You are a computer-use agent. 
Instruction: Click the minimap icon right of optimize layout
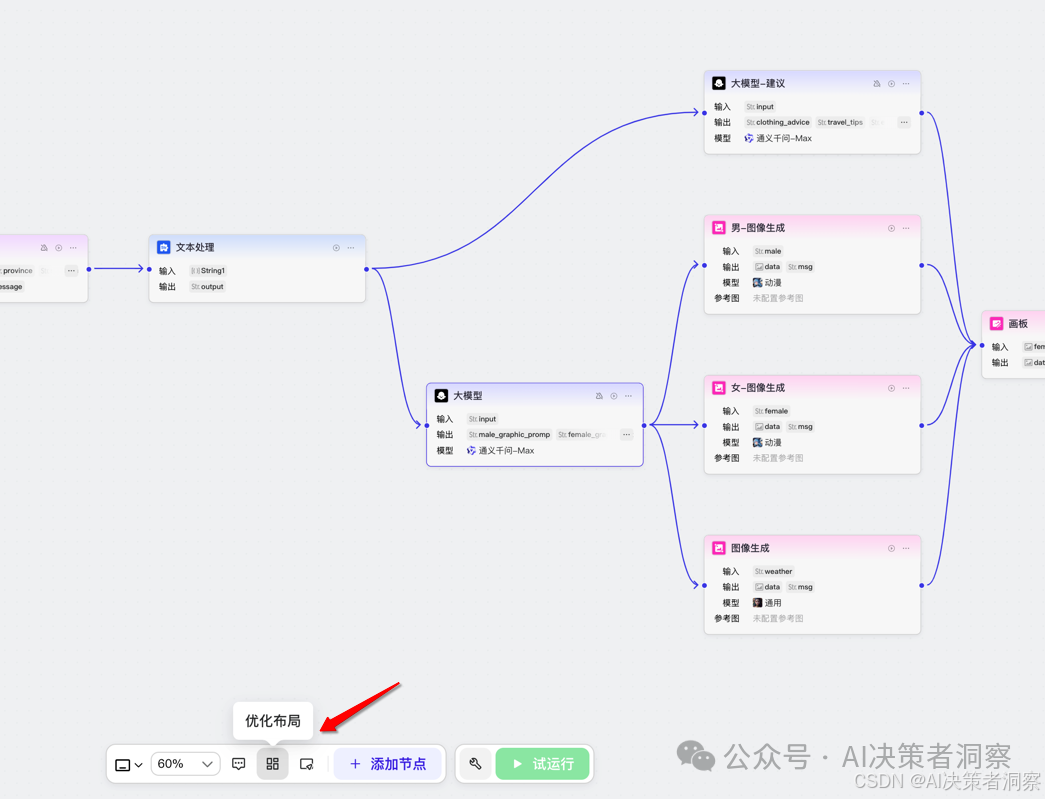coord(307,764)
